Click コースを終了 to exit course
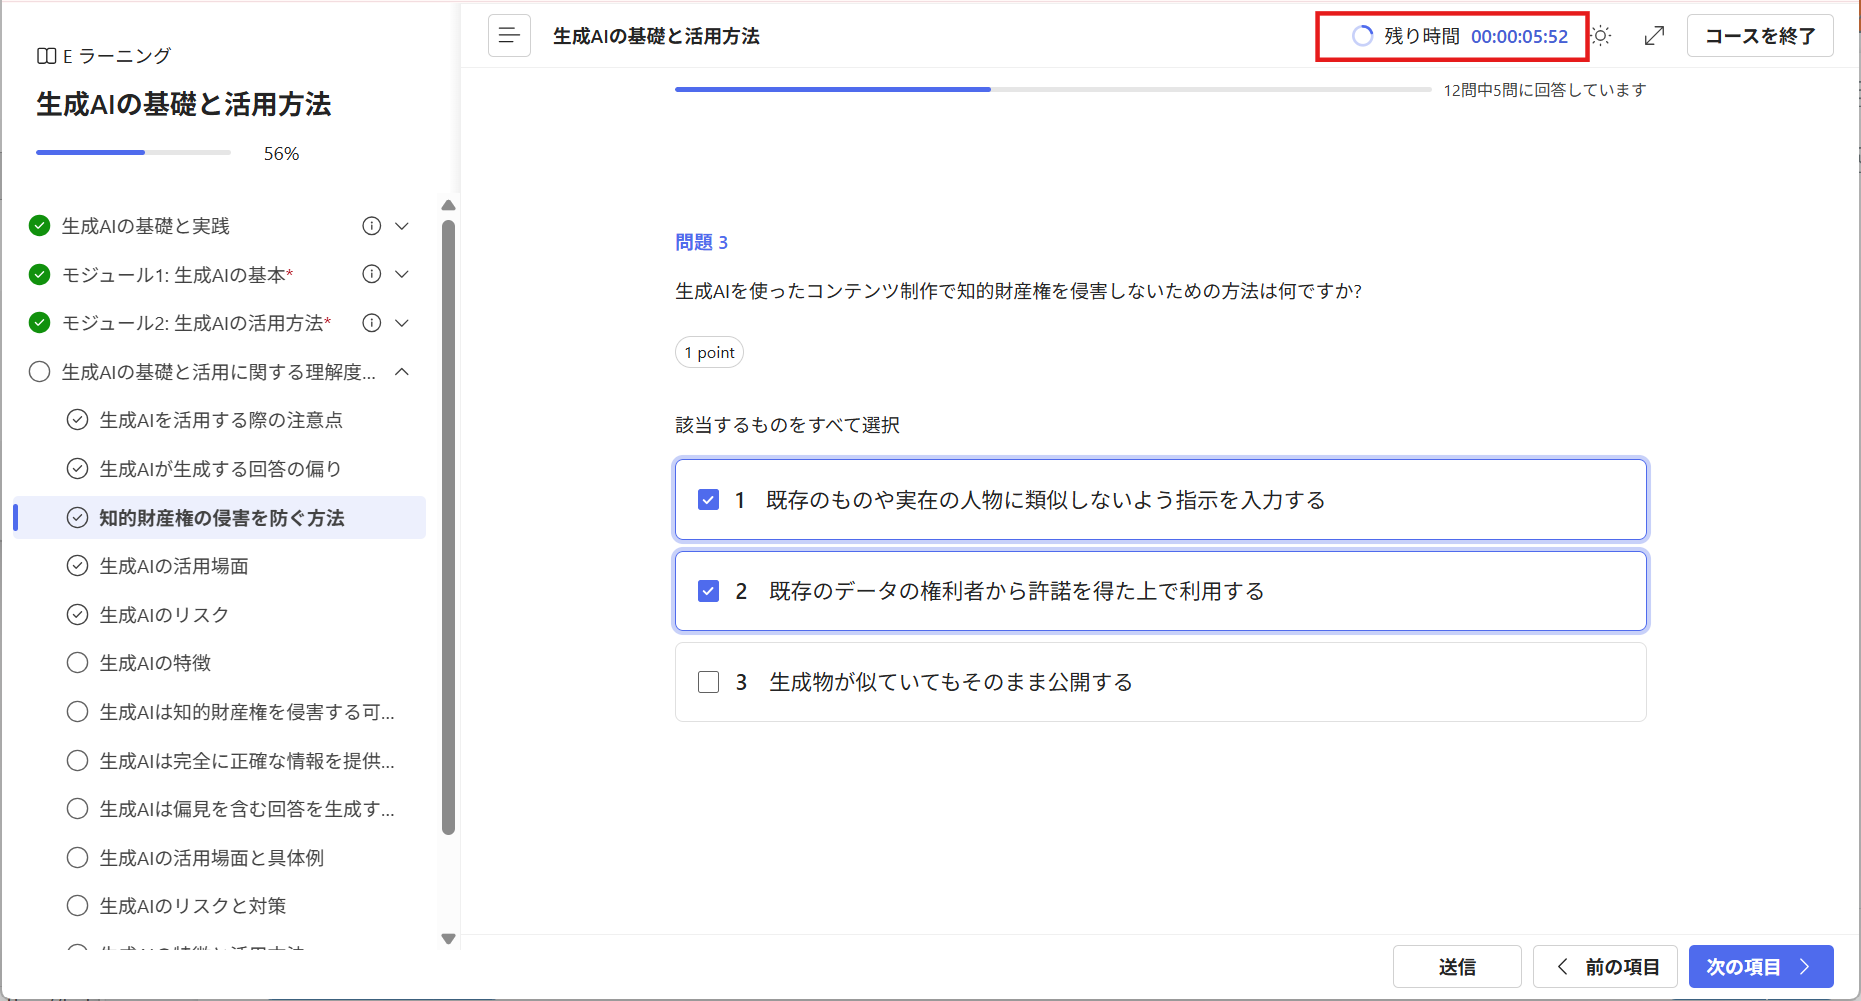 pos(1760,36)
